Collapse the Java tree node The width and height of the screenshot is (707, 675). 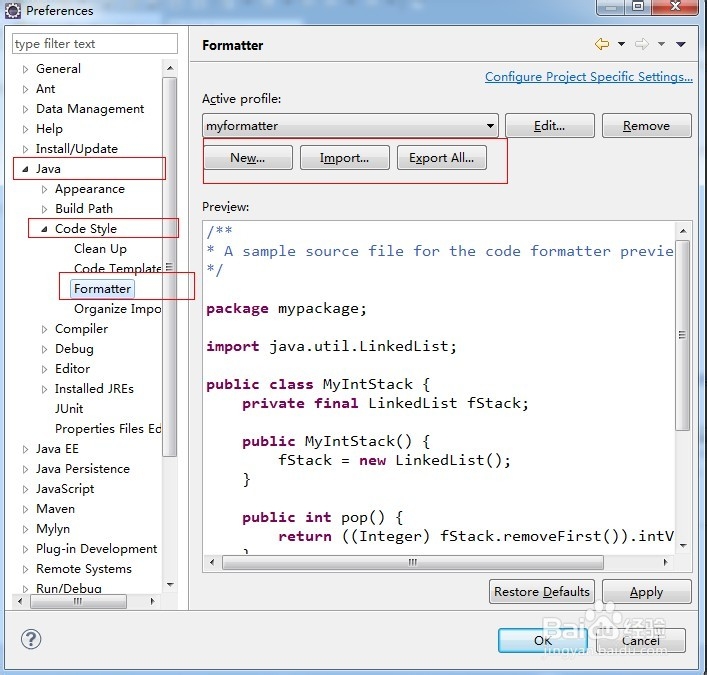(x=25, y=169)
